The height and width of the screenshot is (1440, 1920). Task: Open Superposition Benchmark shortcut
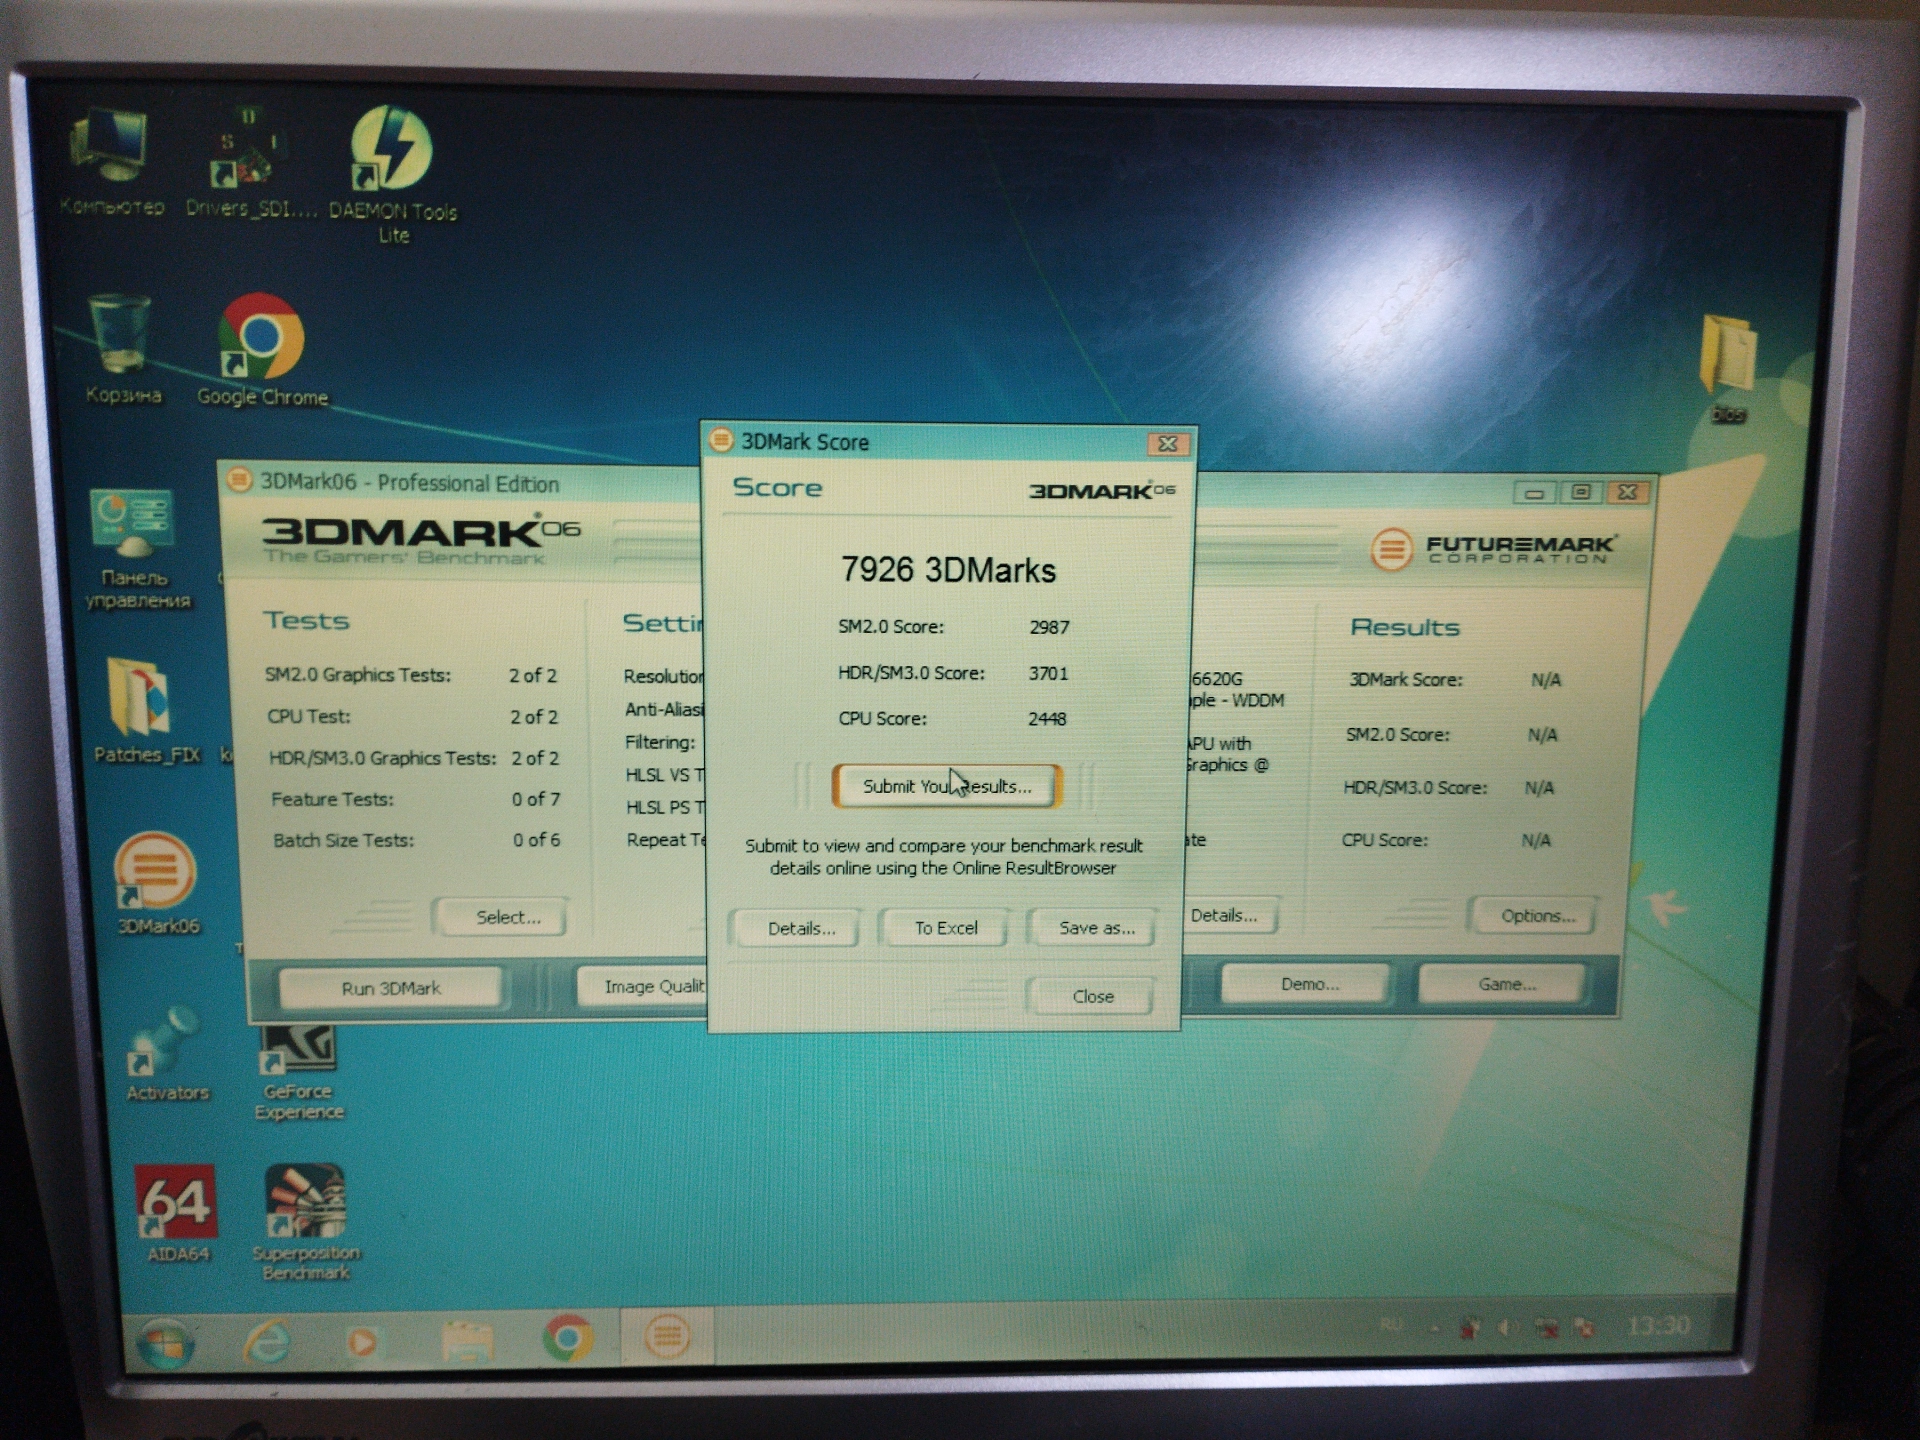tap(305, 1222)
